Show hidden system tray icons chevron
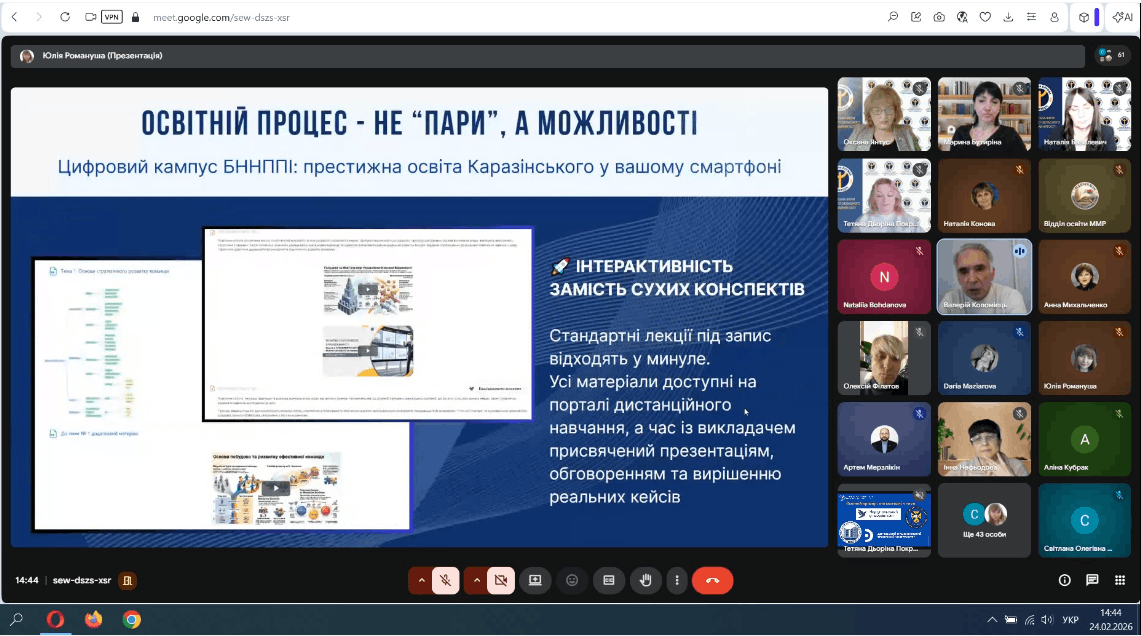Image resolution: width=1141 pixels, height=636 pixels. pos(992,620)
